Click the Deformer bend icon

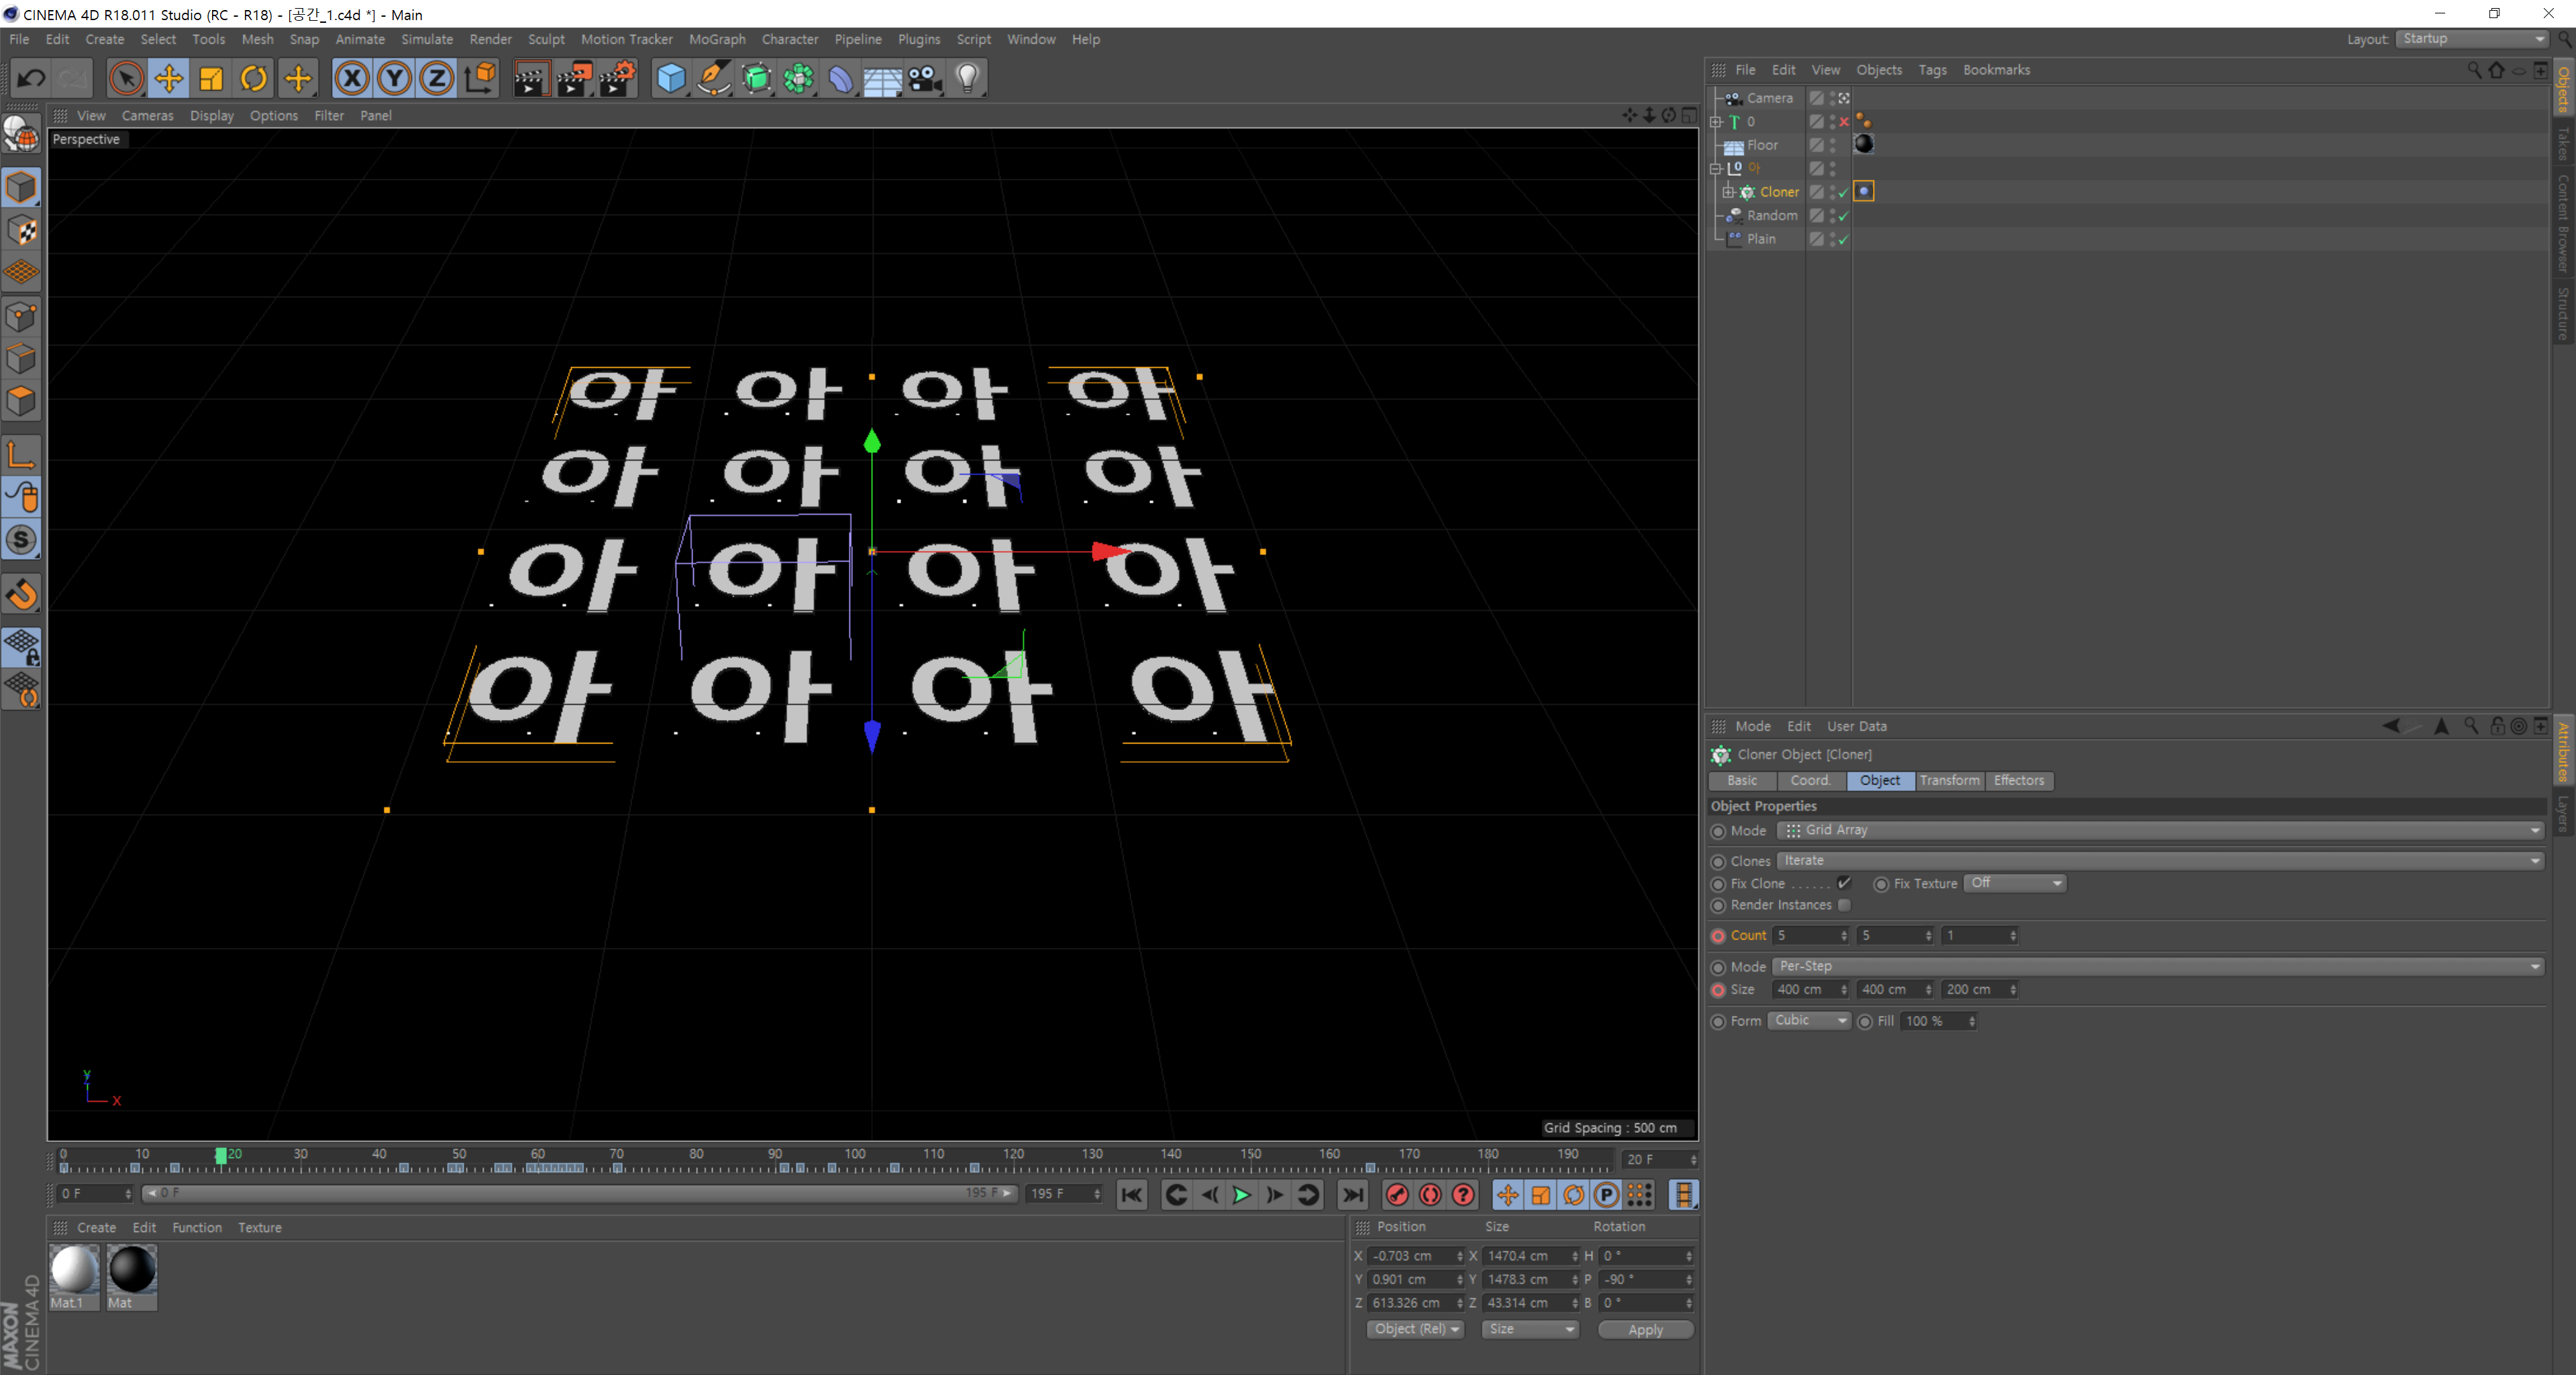coord(841,78)
